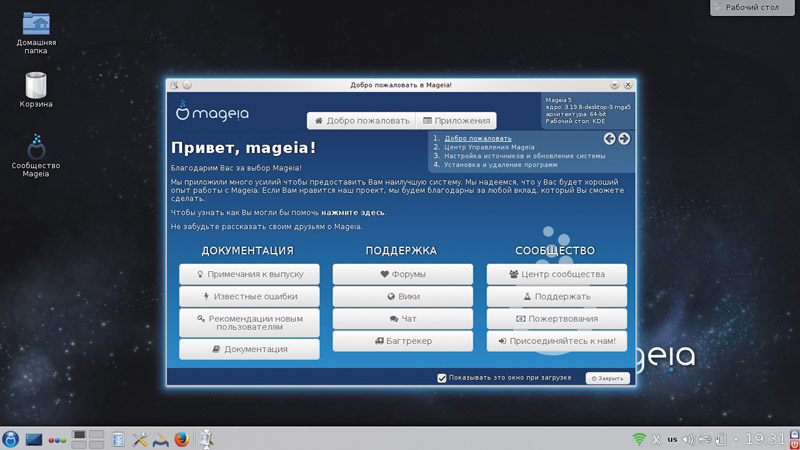Click the lock screen icon in the panel

click(794, 434)
